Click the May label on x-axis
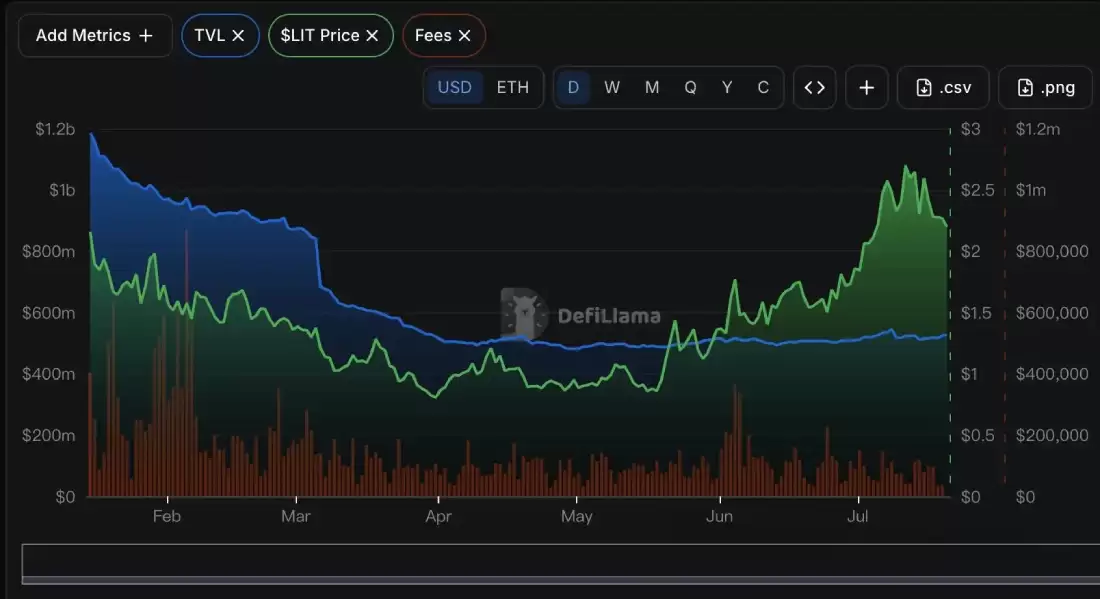The image size is (1100, 599). [577, 517]
